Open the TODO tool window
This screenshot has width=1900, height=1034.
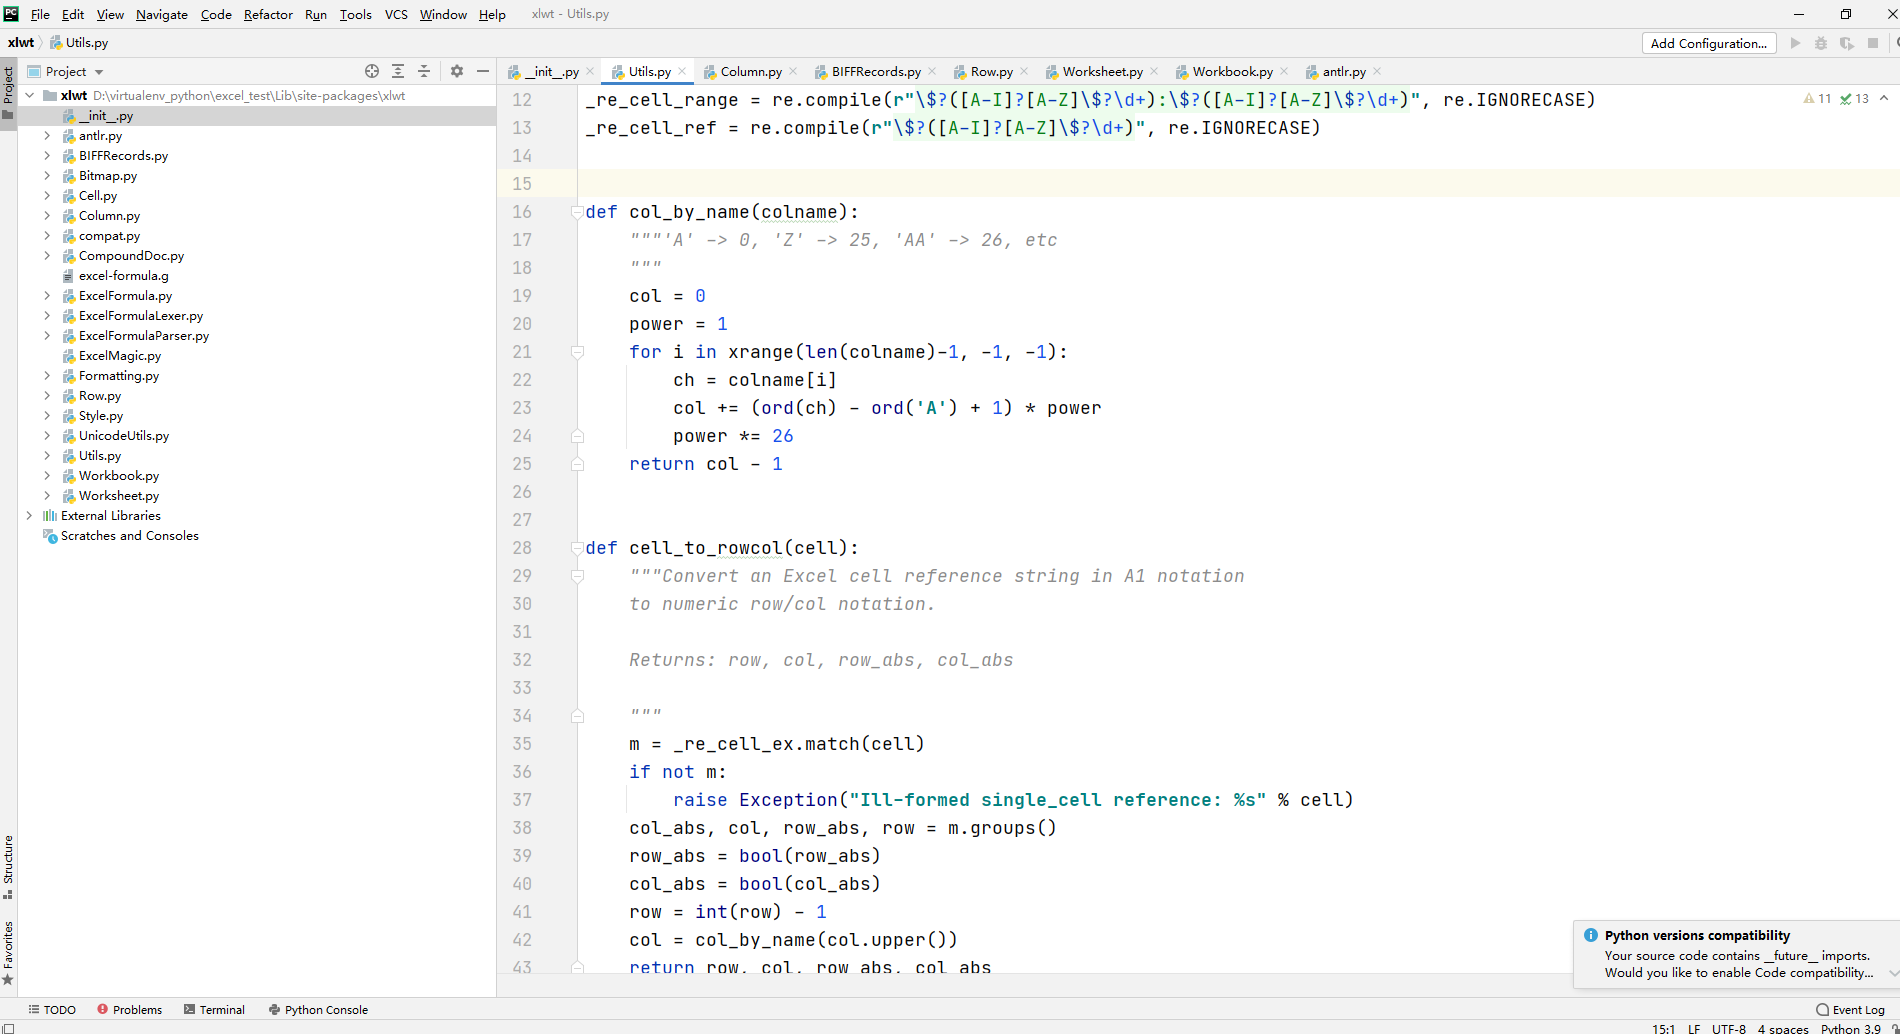[x=52, y=1010]
